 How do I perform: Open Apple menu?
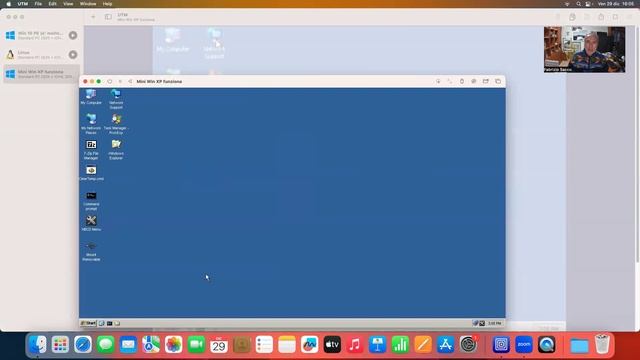tap(9, 4)
